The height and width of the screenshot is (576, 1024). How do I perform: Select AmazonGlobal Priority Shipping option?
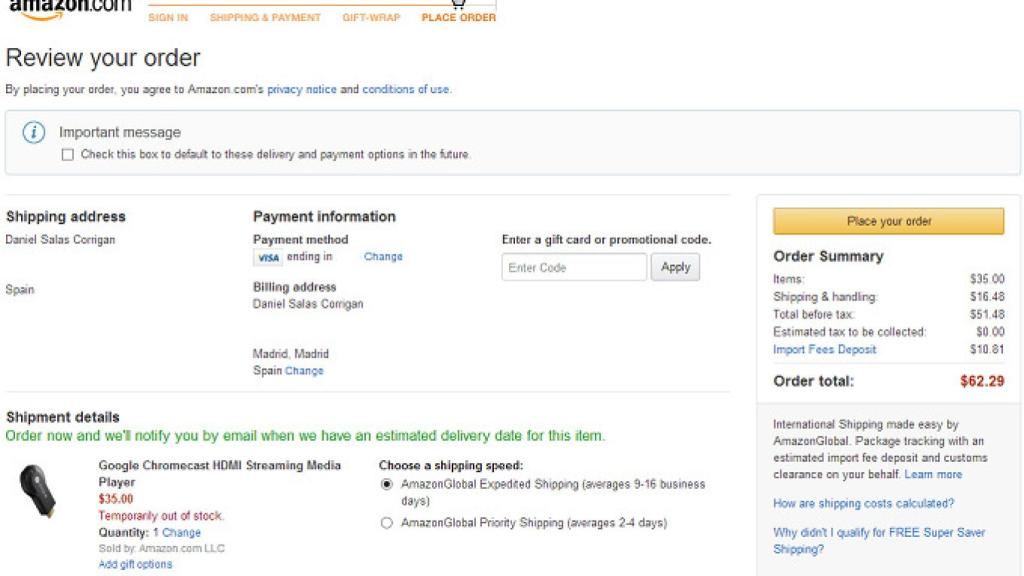tap(387, 523)
